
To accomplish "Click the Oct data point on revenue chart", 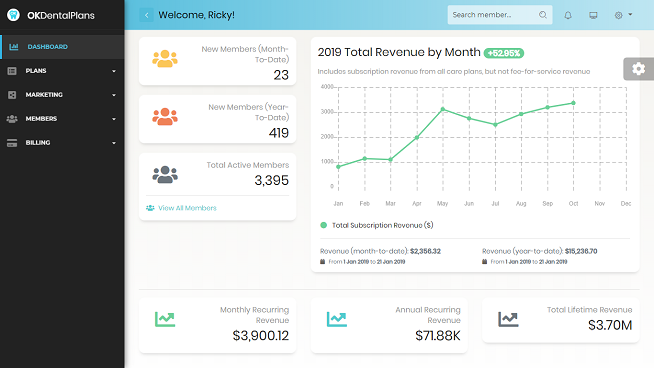I will pos(574,103).
